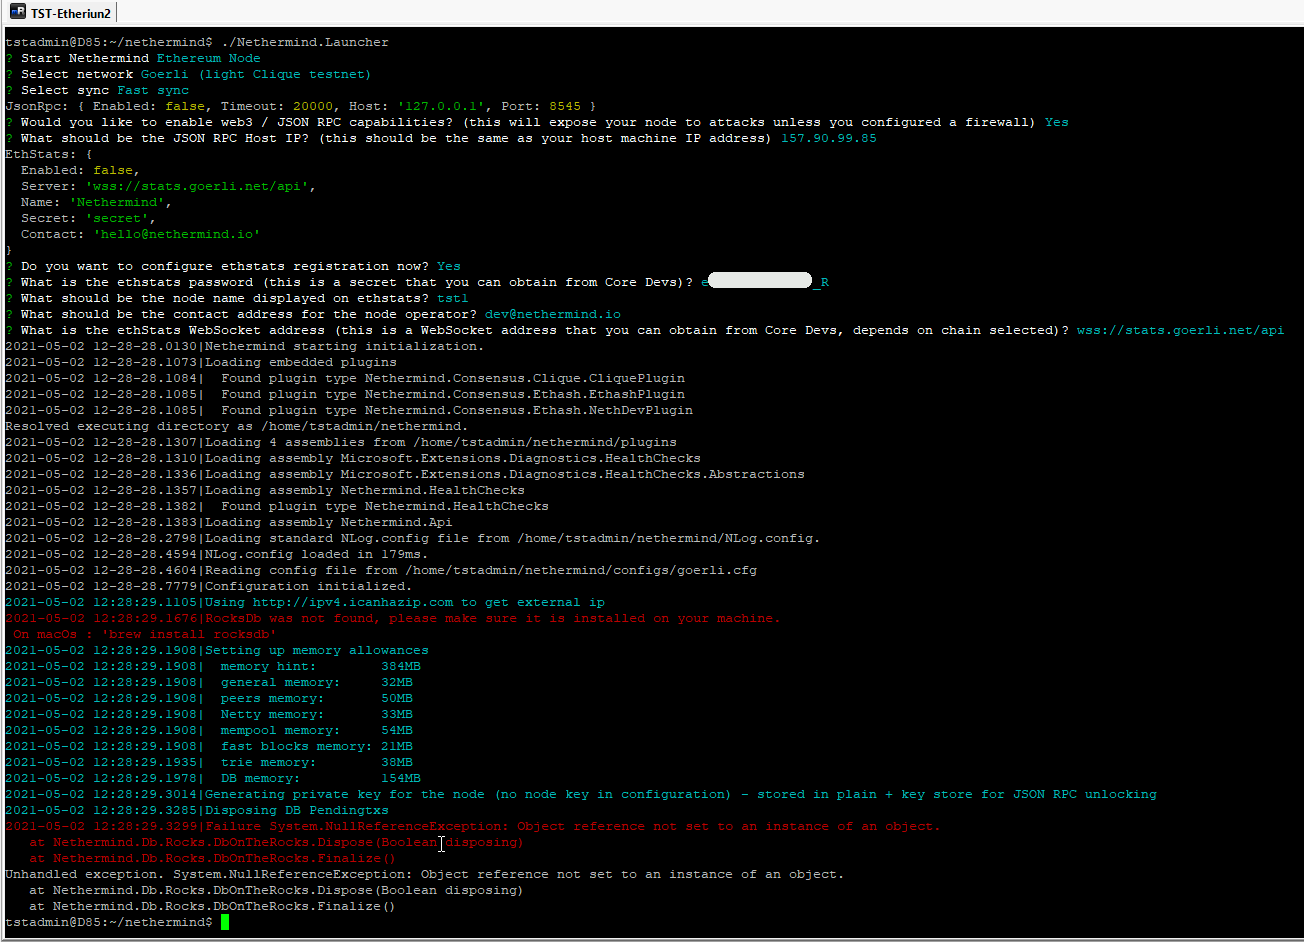Click the EthStats 'Enabled: false,' line
This screenshot has width=1304, height=942.
81,170
